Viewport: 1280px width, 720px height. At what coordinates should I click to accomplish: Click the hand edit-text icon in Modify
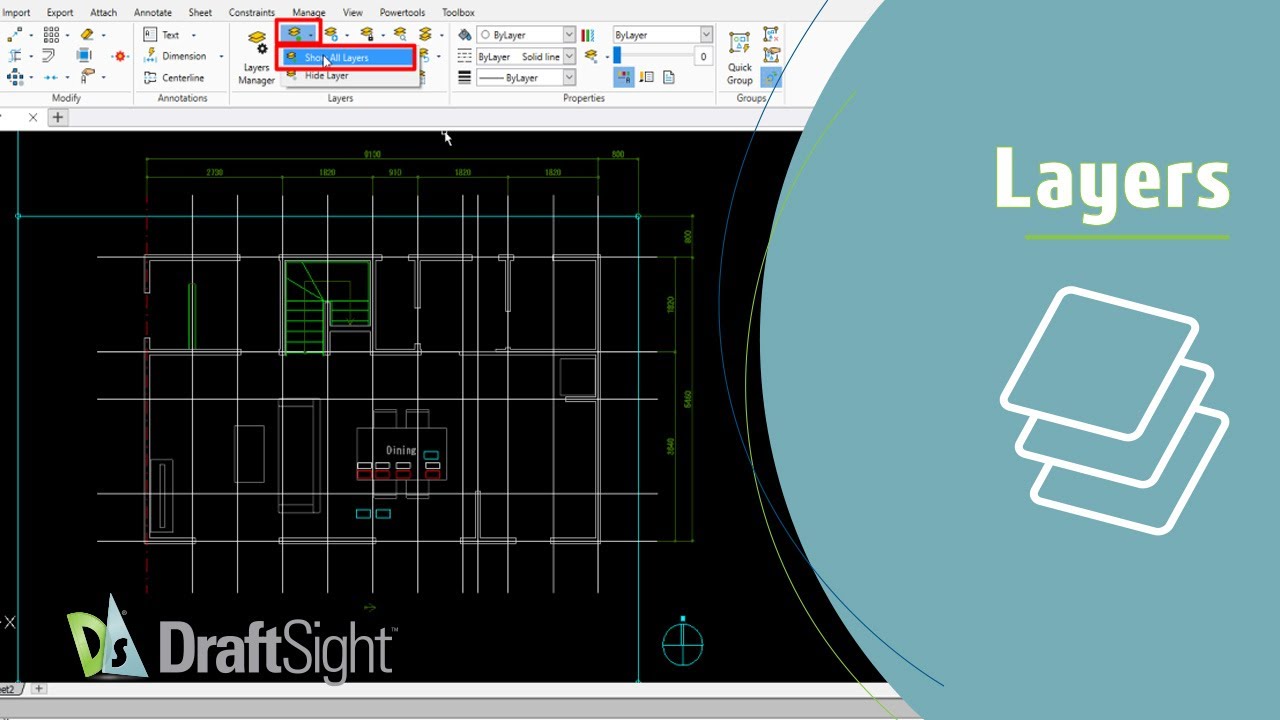88,77
